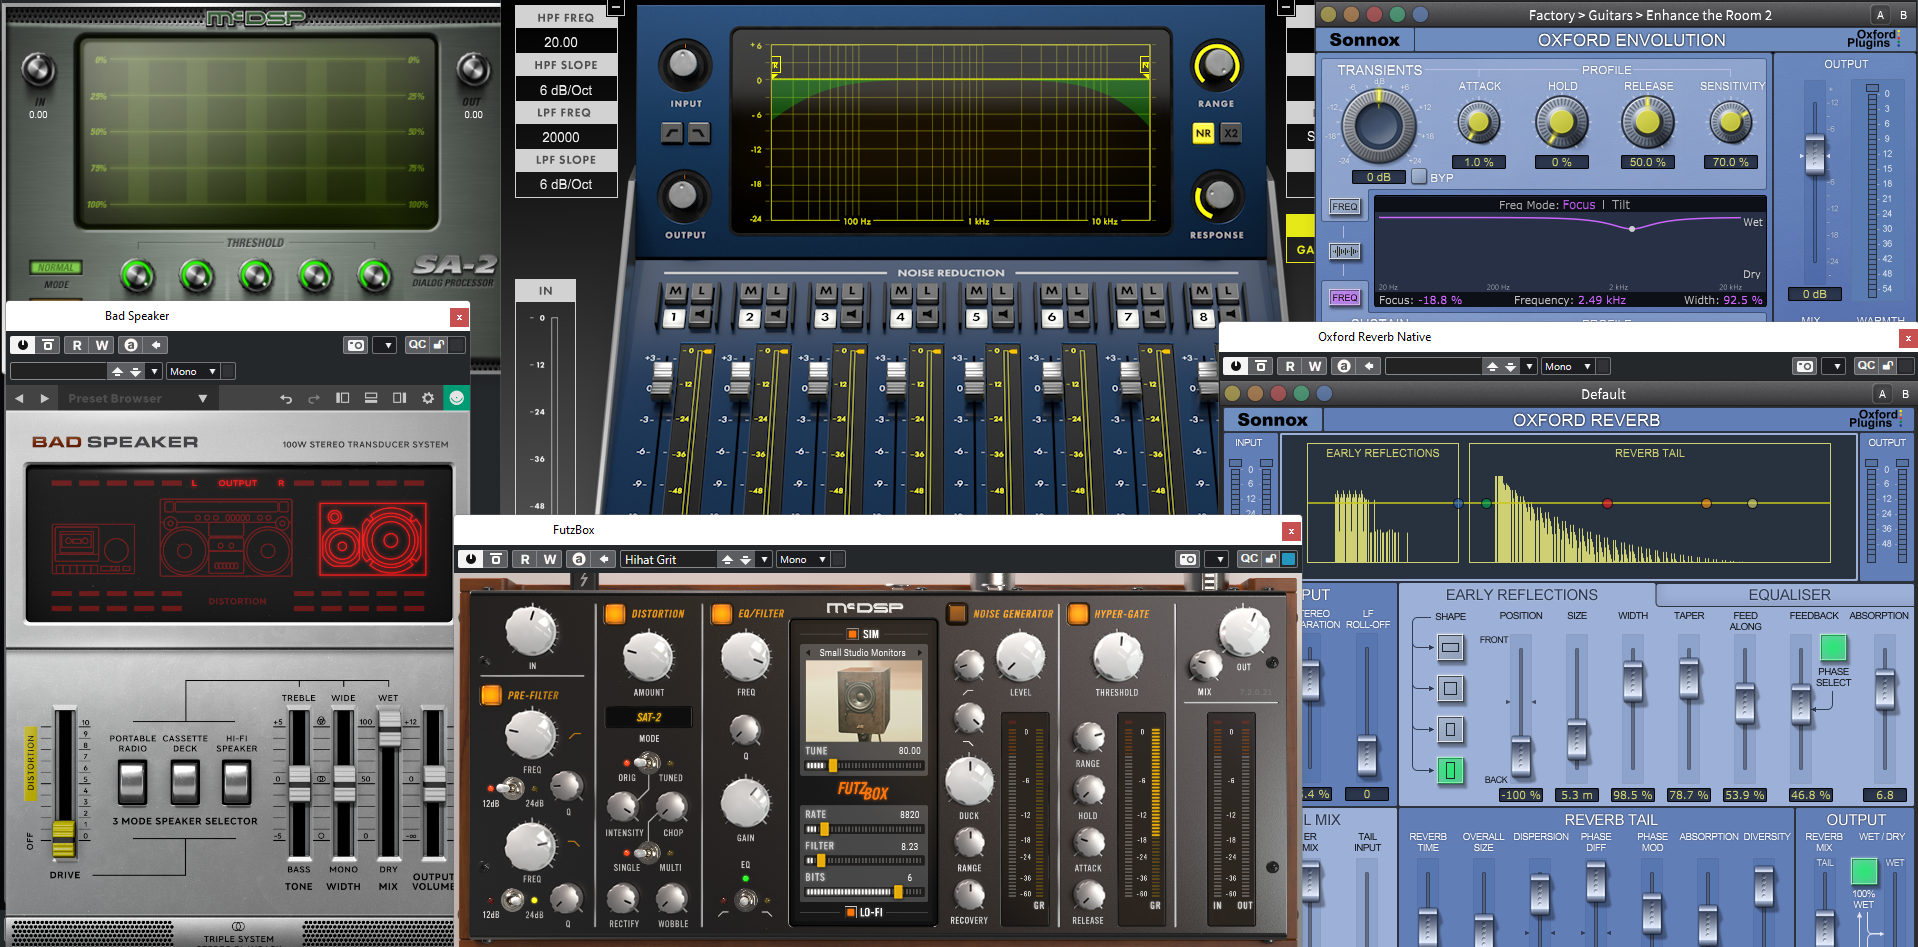Bypass the FutzBox plugin with its power icon
1918x947 pixels.
[471, 559]
